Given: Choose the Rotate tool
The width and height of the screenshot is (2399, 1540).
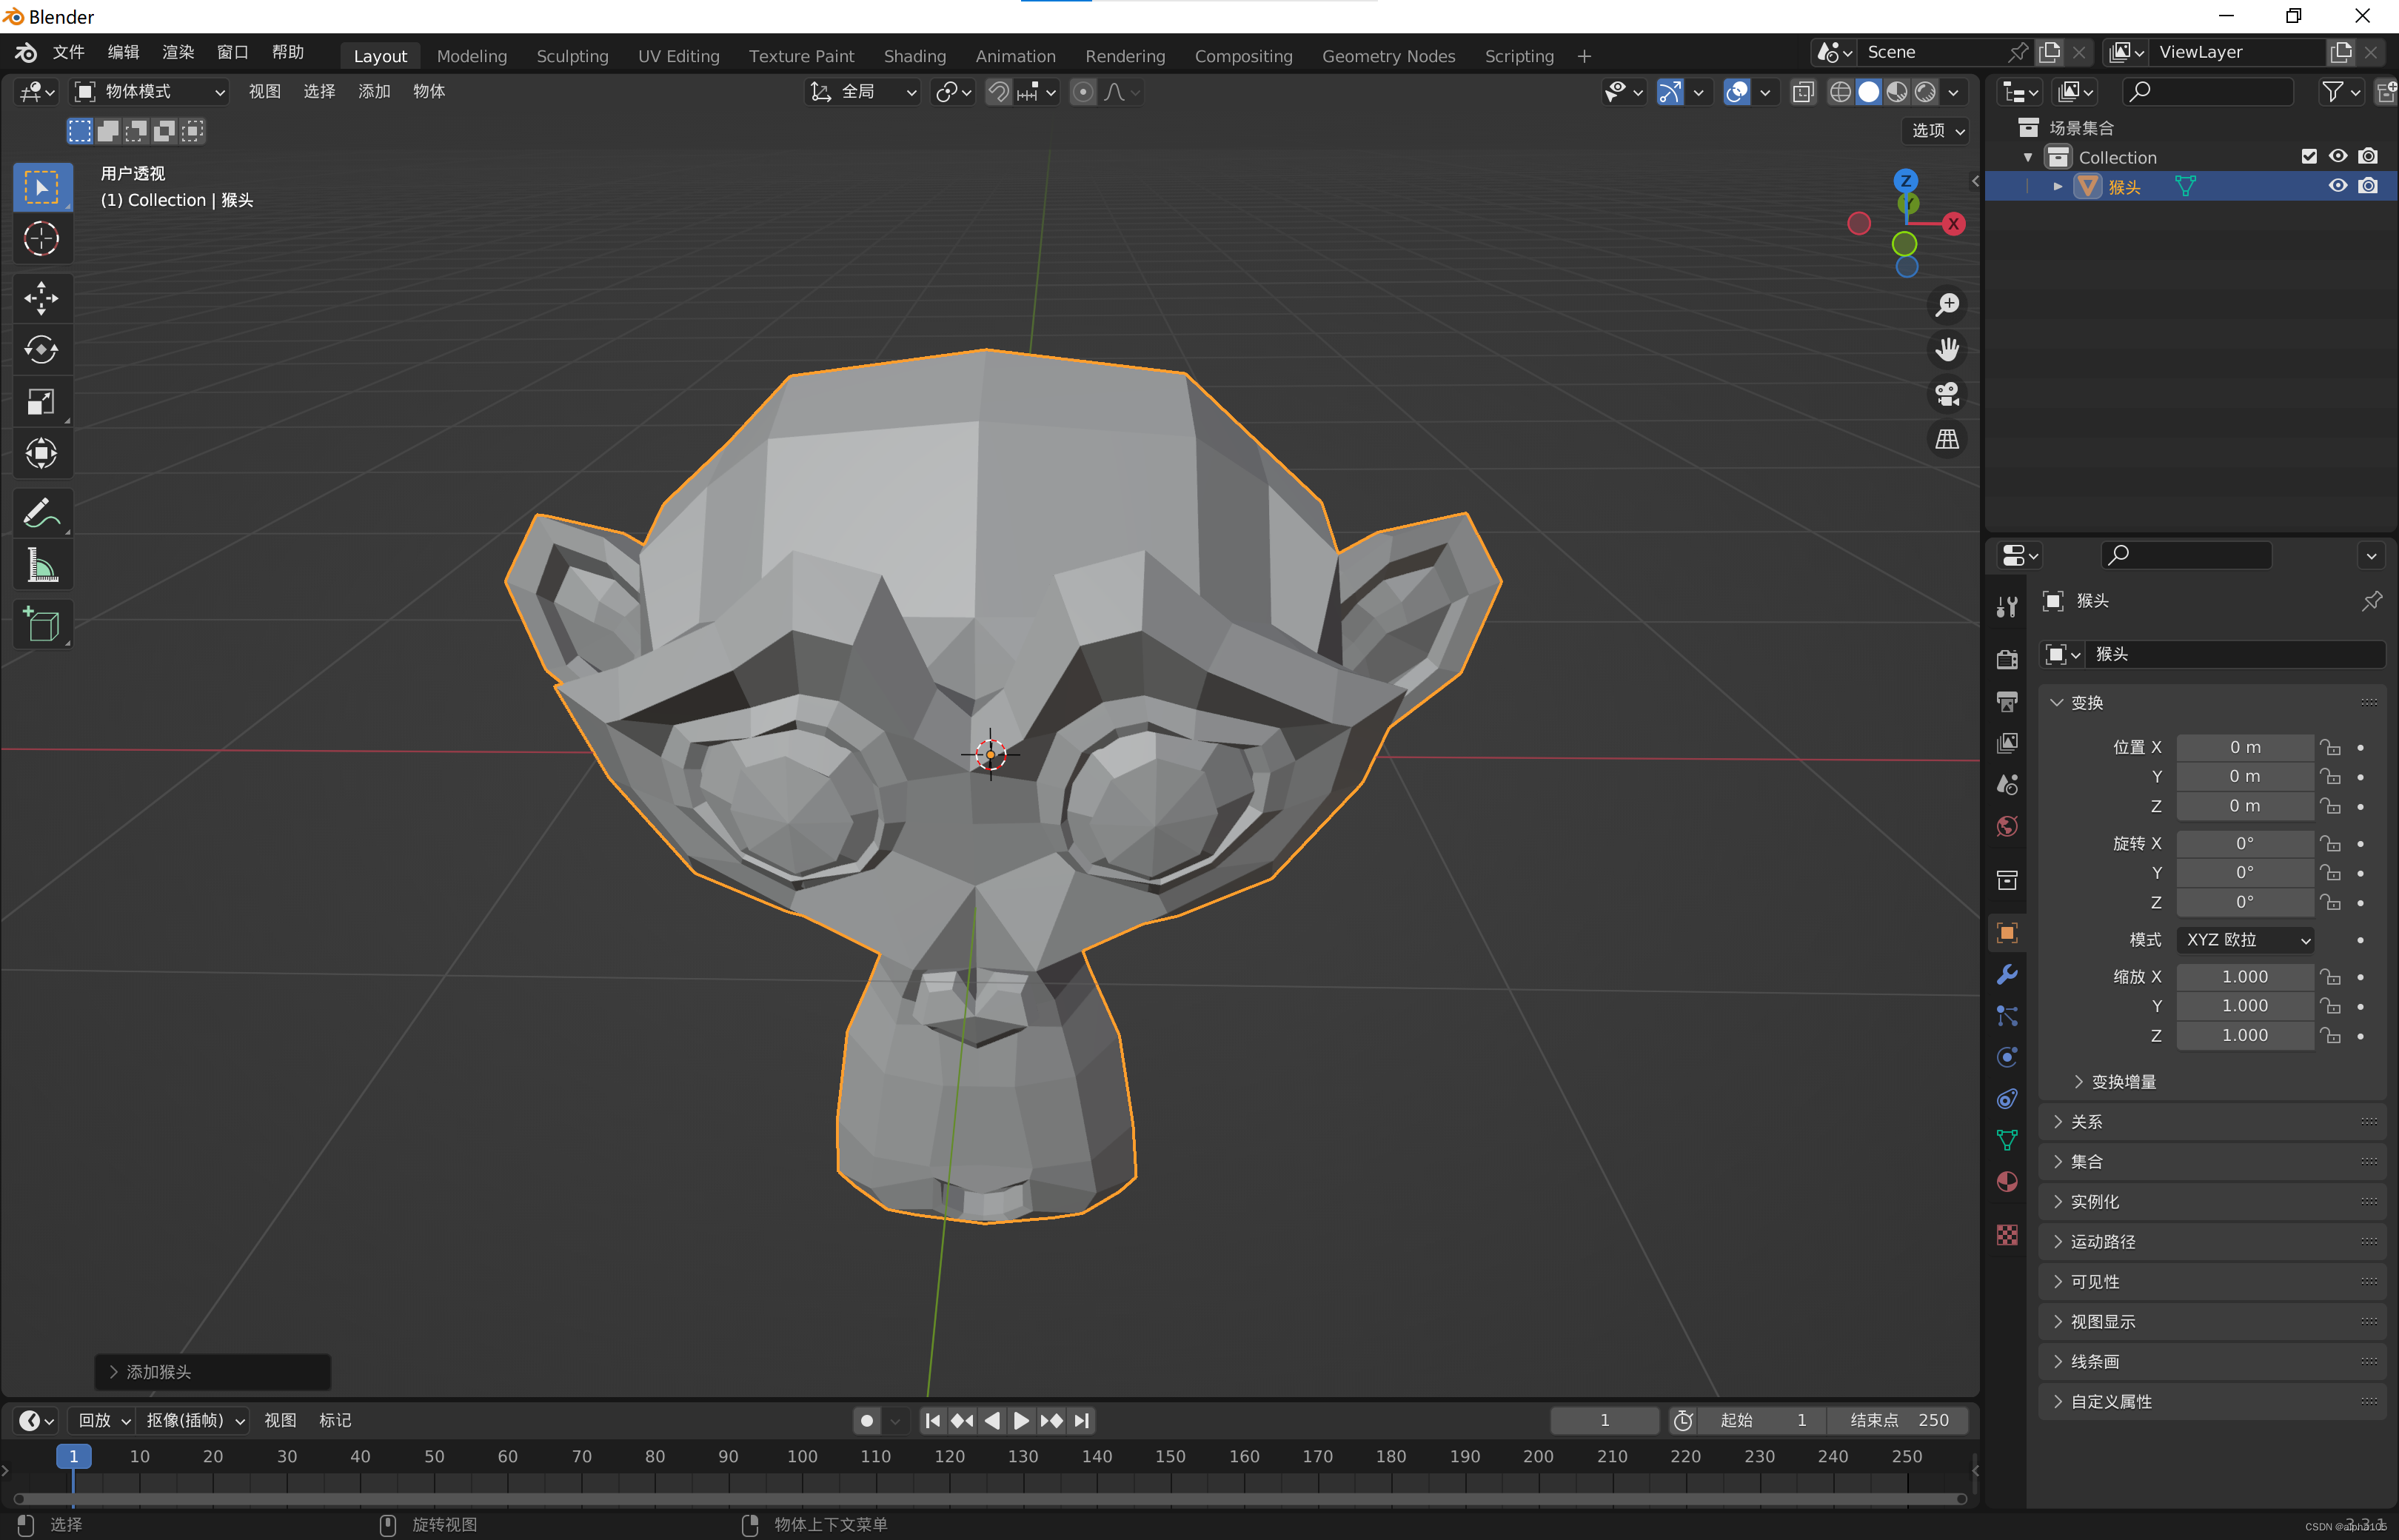Looking at the screenshot, I should 42,350.
